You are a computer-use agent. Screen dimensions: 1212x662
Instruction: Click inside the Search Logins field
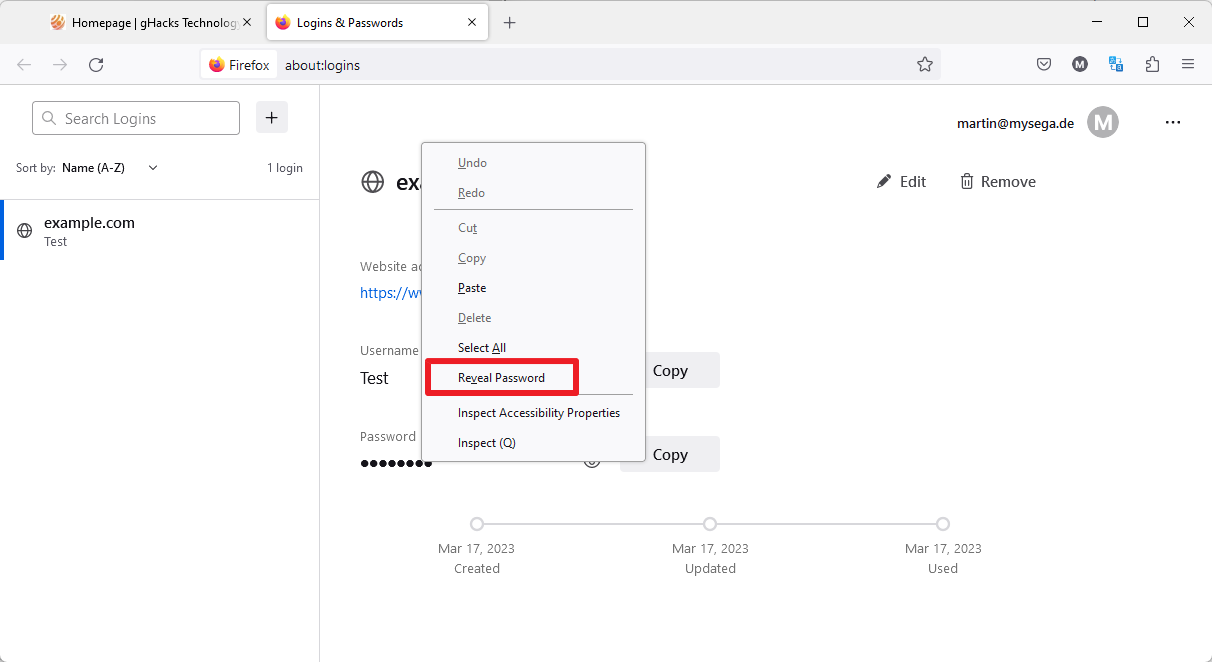[135, 117]
